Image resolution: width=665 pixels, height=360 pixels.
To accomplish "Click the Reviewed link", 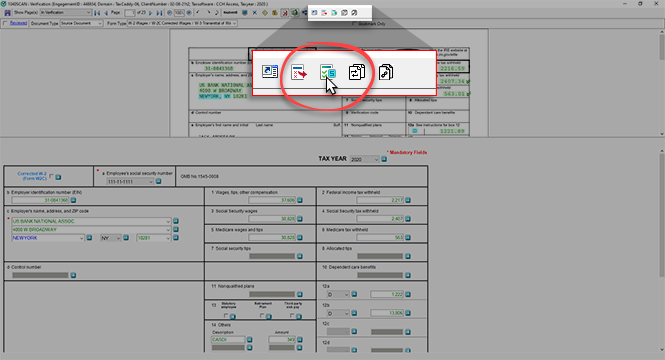I will (18, 23).
